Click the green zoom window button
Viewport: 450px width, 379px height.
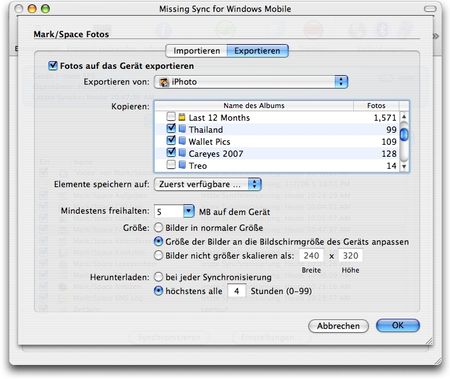pos(45,9)
